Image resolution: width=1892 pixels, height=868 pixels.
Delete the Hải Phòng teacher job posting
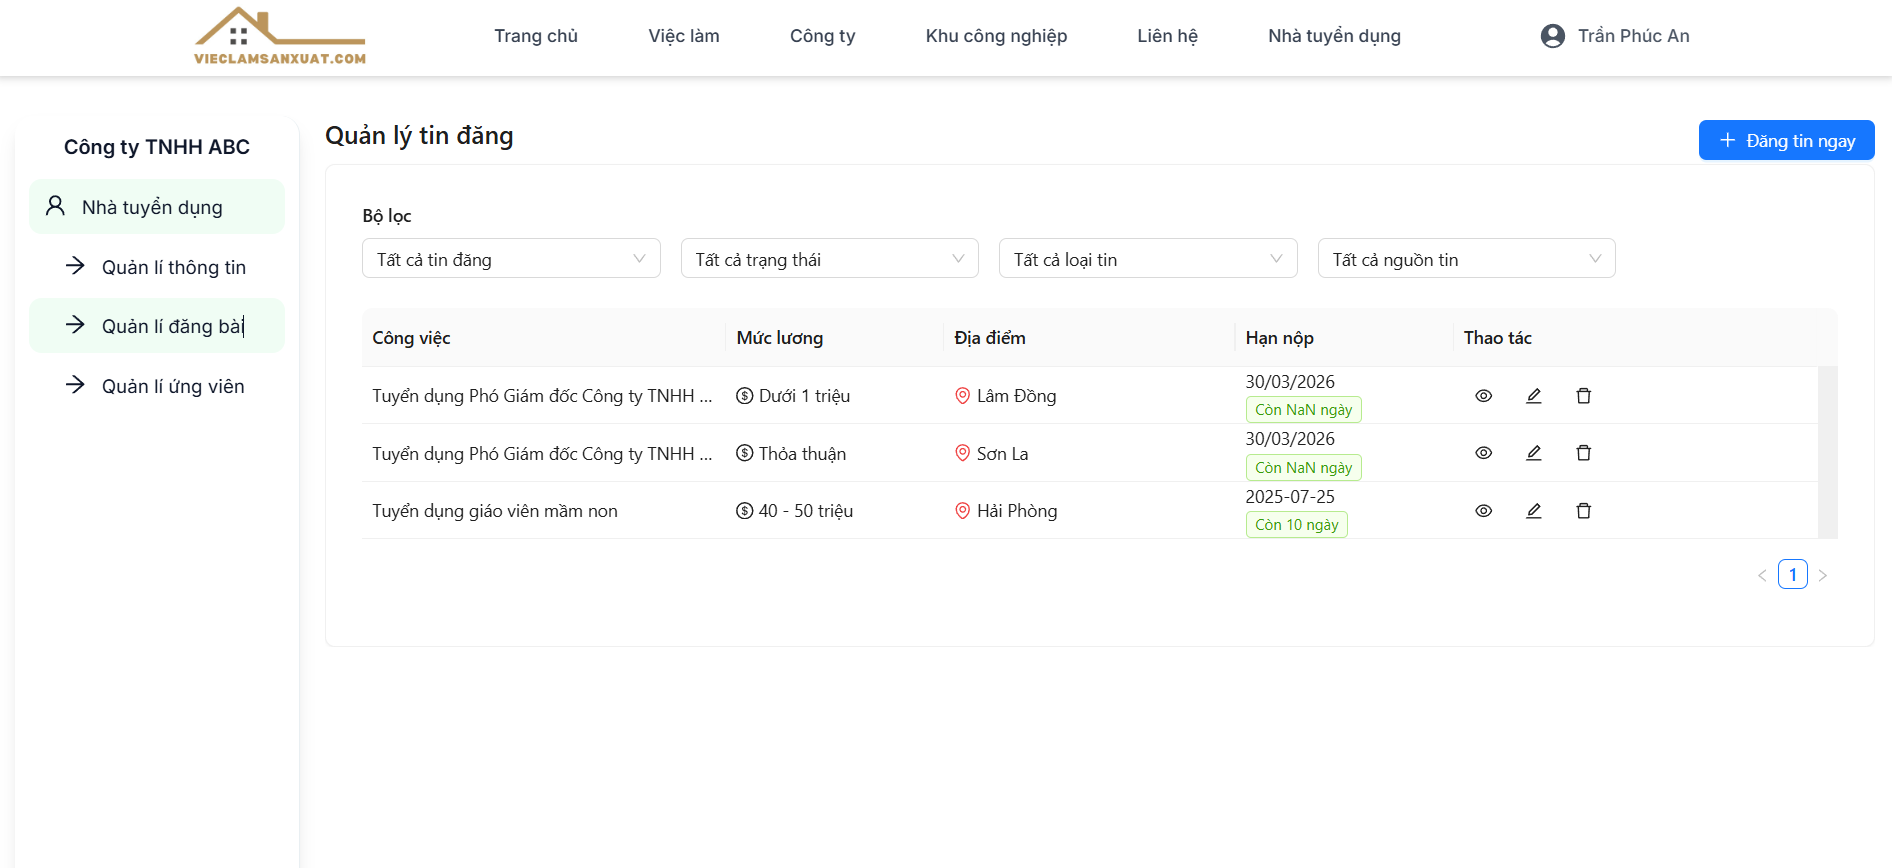[x=1583, y=511]
